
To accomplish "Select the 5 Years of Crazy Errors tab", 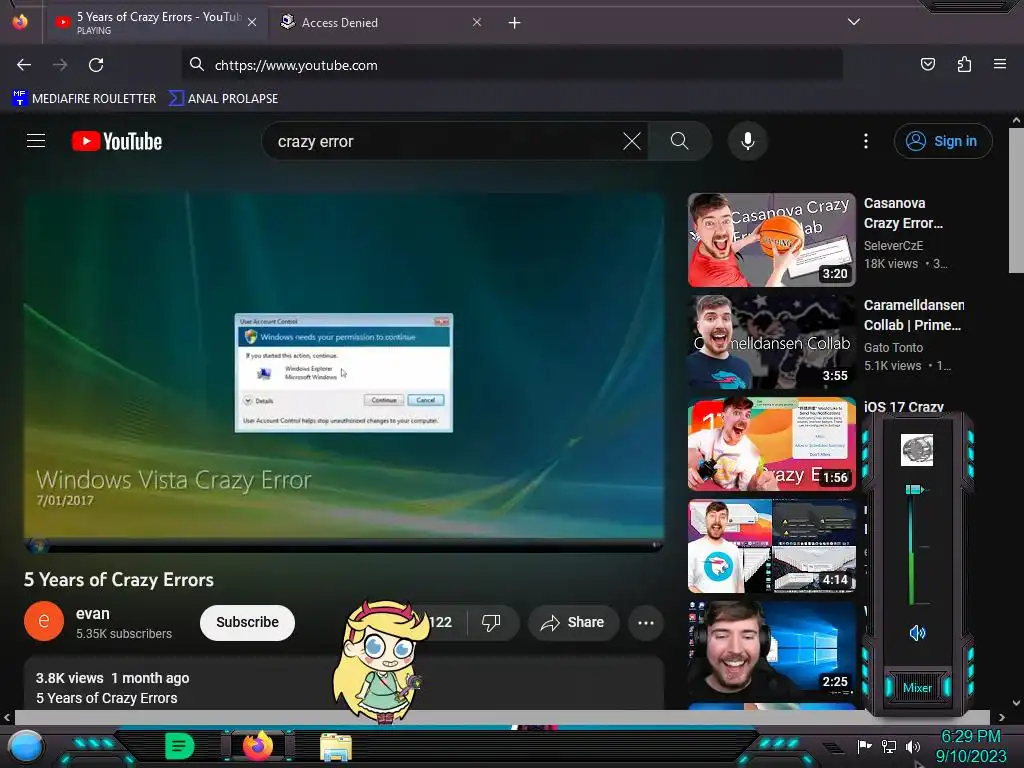I will (155, 22).
